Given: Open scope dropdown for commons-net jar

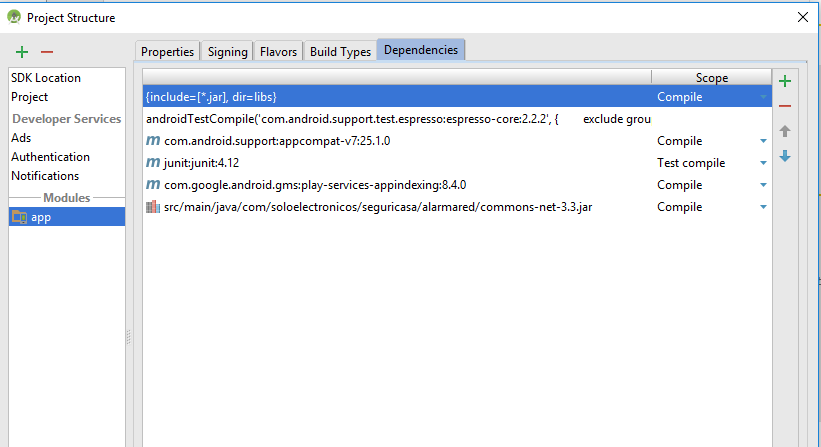Looking at the screenshot, I should [763, 207].
